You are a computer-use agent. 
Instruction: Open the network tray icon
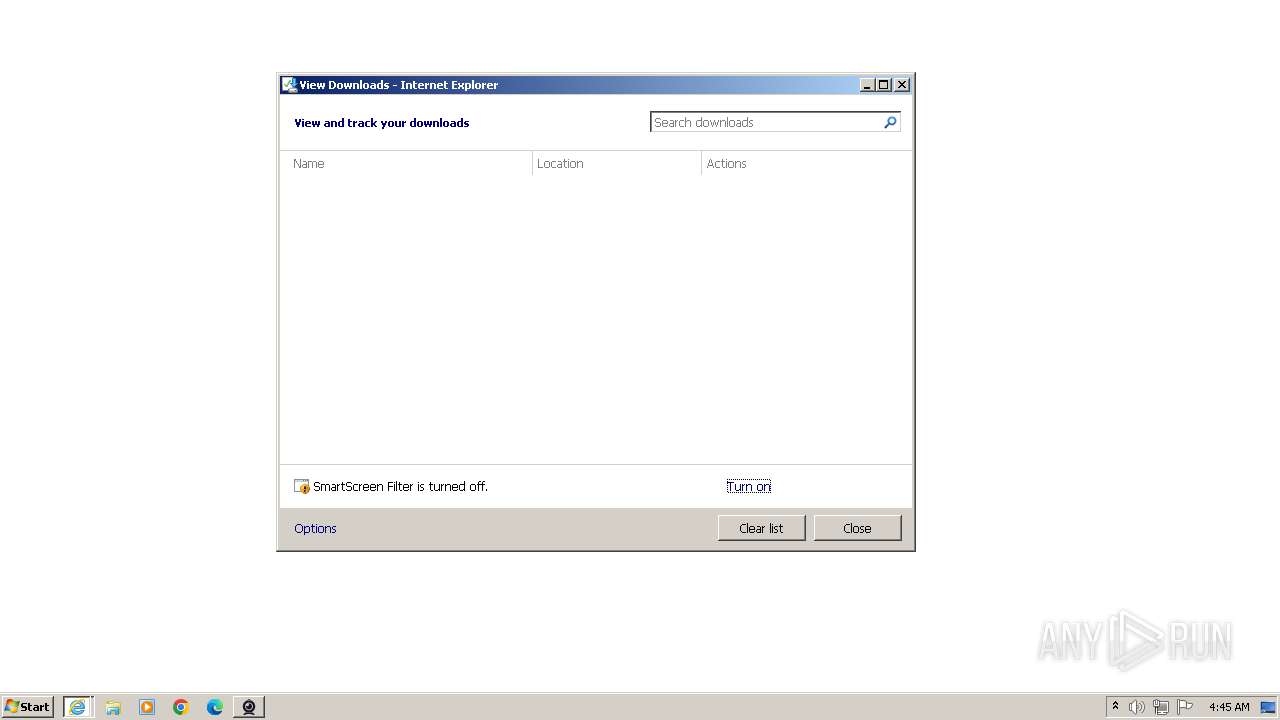1161,707
